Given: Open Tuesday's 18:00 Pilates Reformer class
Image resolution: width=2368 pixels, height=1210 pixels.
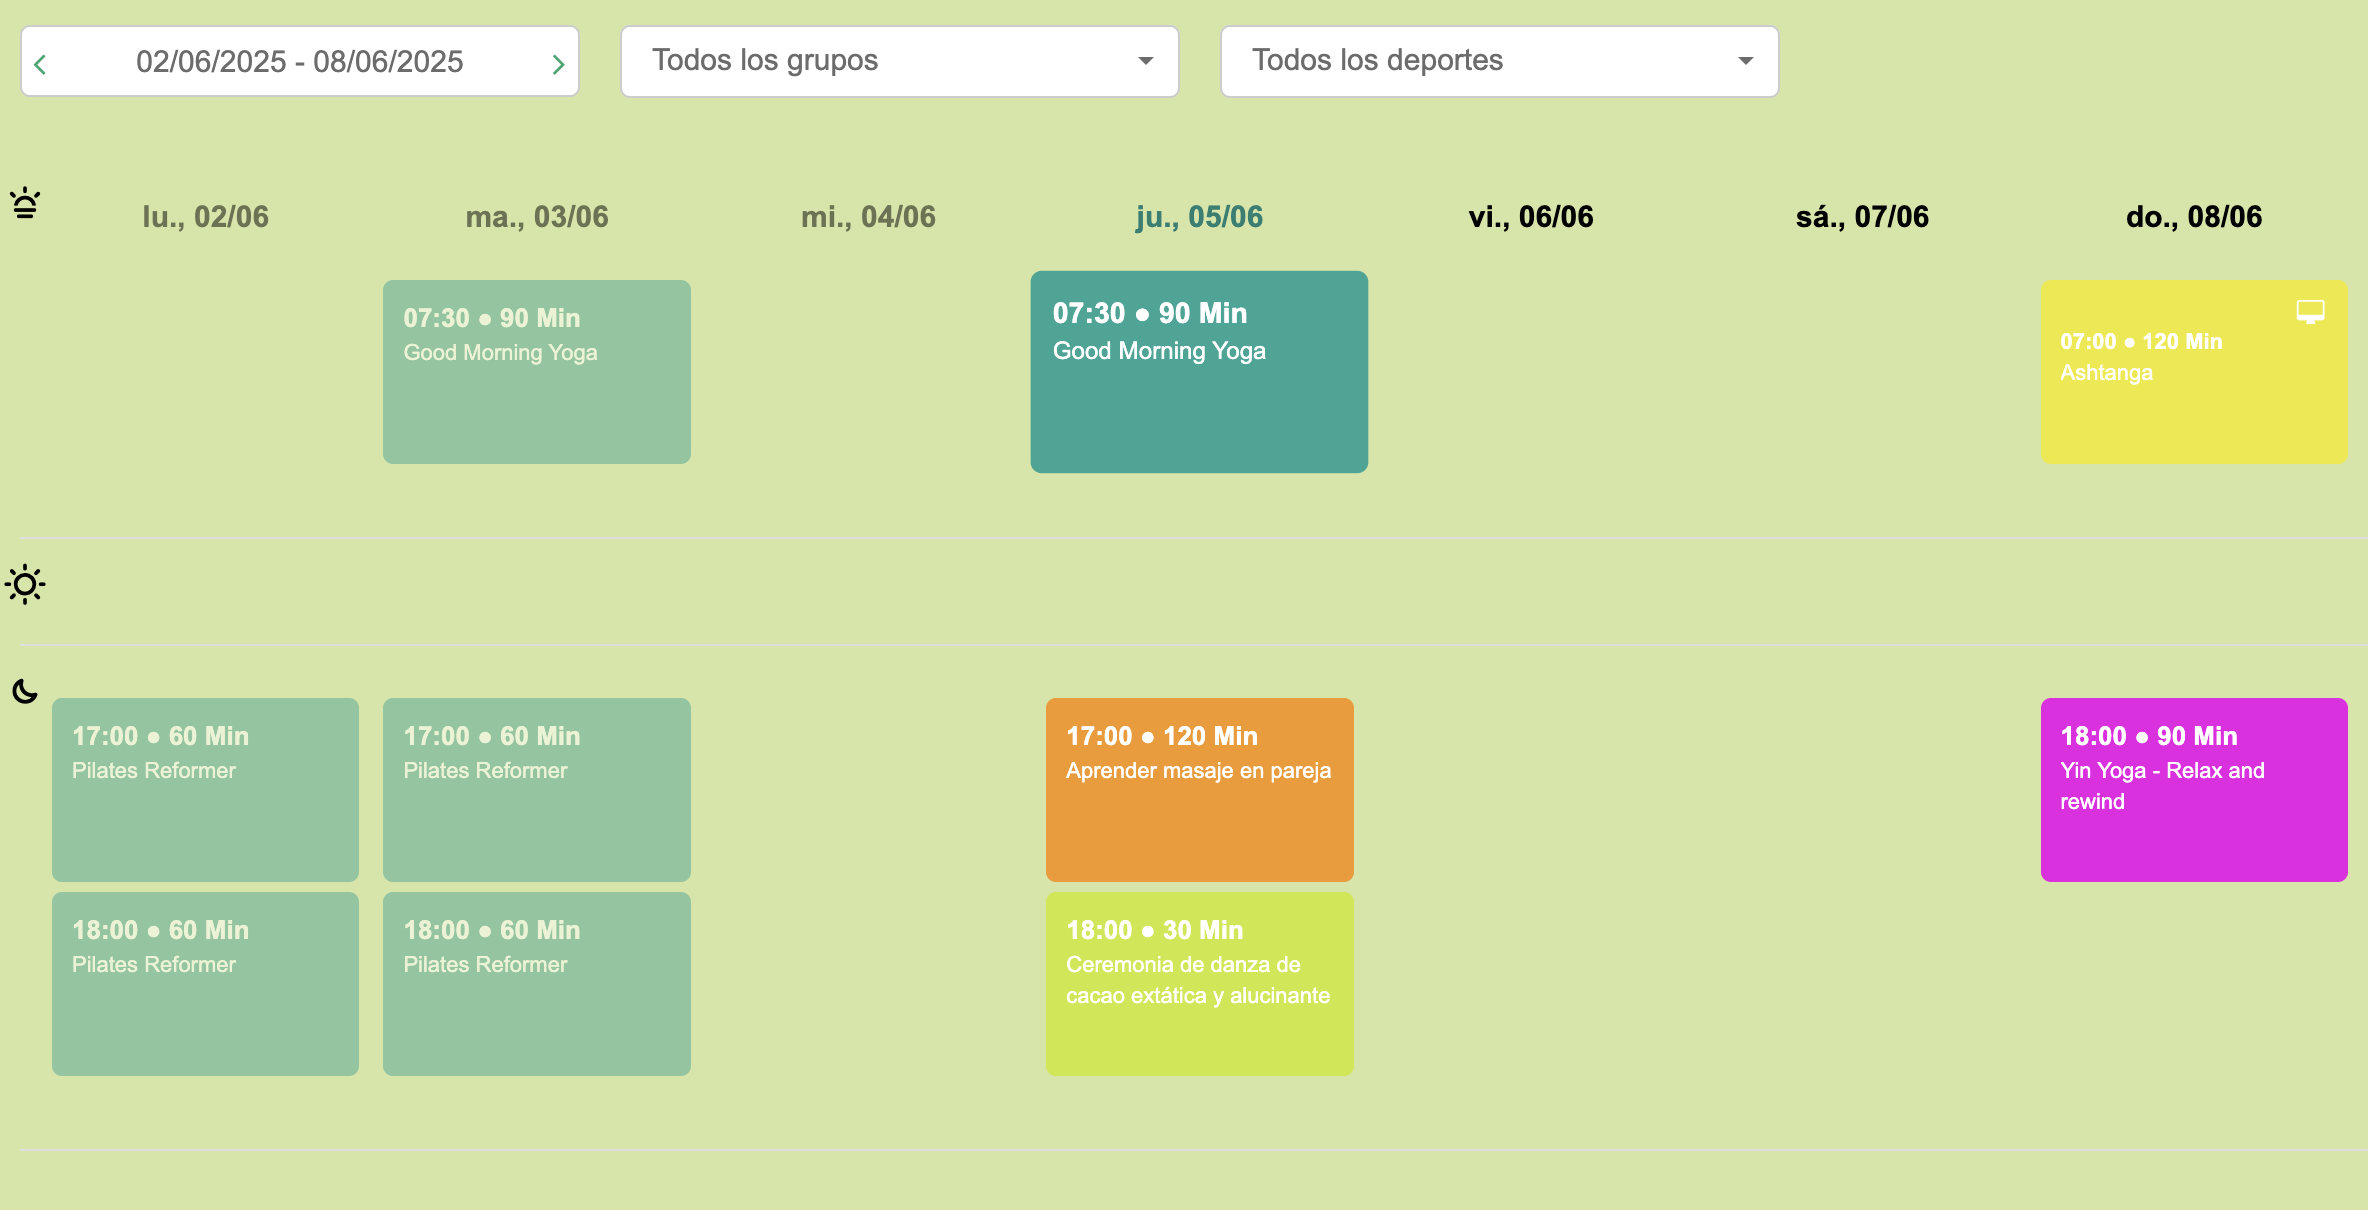Looking at the screenshot, I should click(536, 983).
